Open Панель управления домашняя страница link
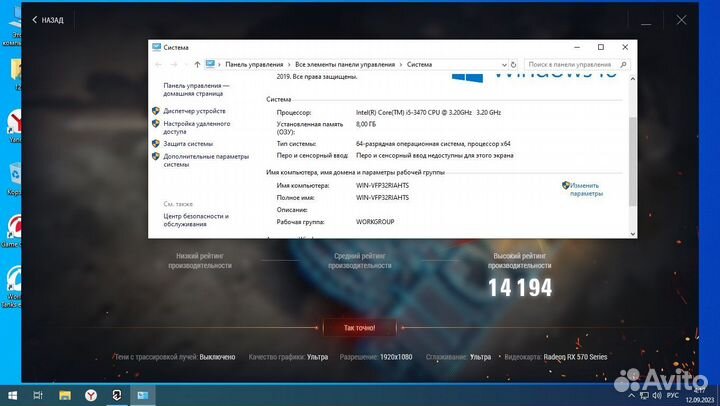Viewport: 720px width, 406px height. point(196,89)
